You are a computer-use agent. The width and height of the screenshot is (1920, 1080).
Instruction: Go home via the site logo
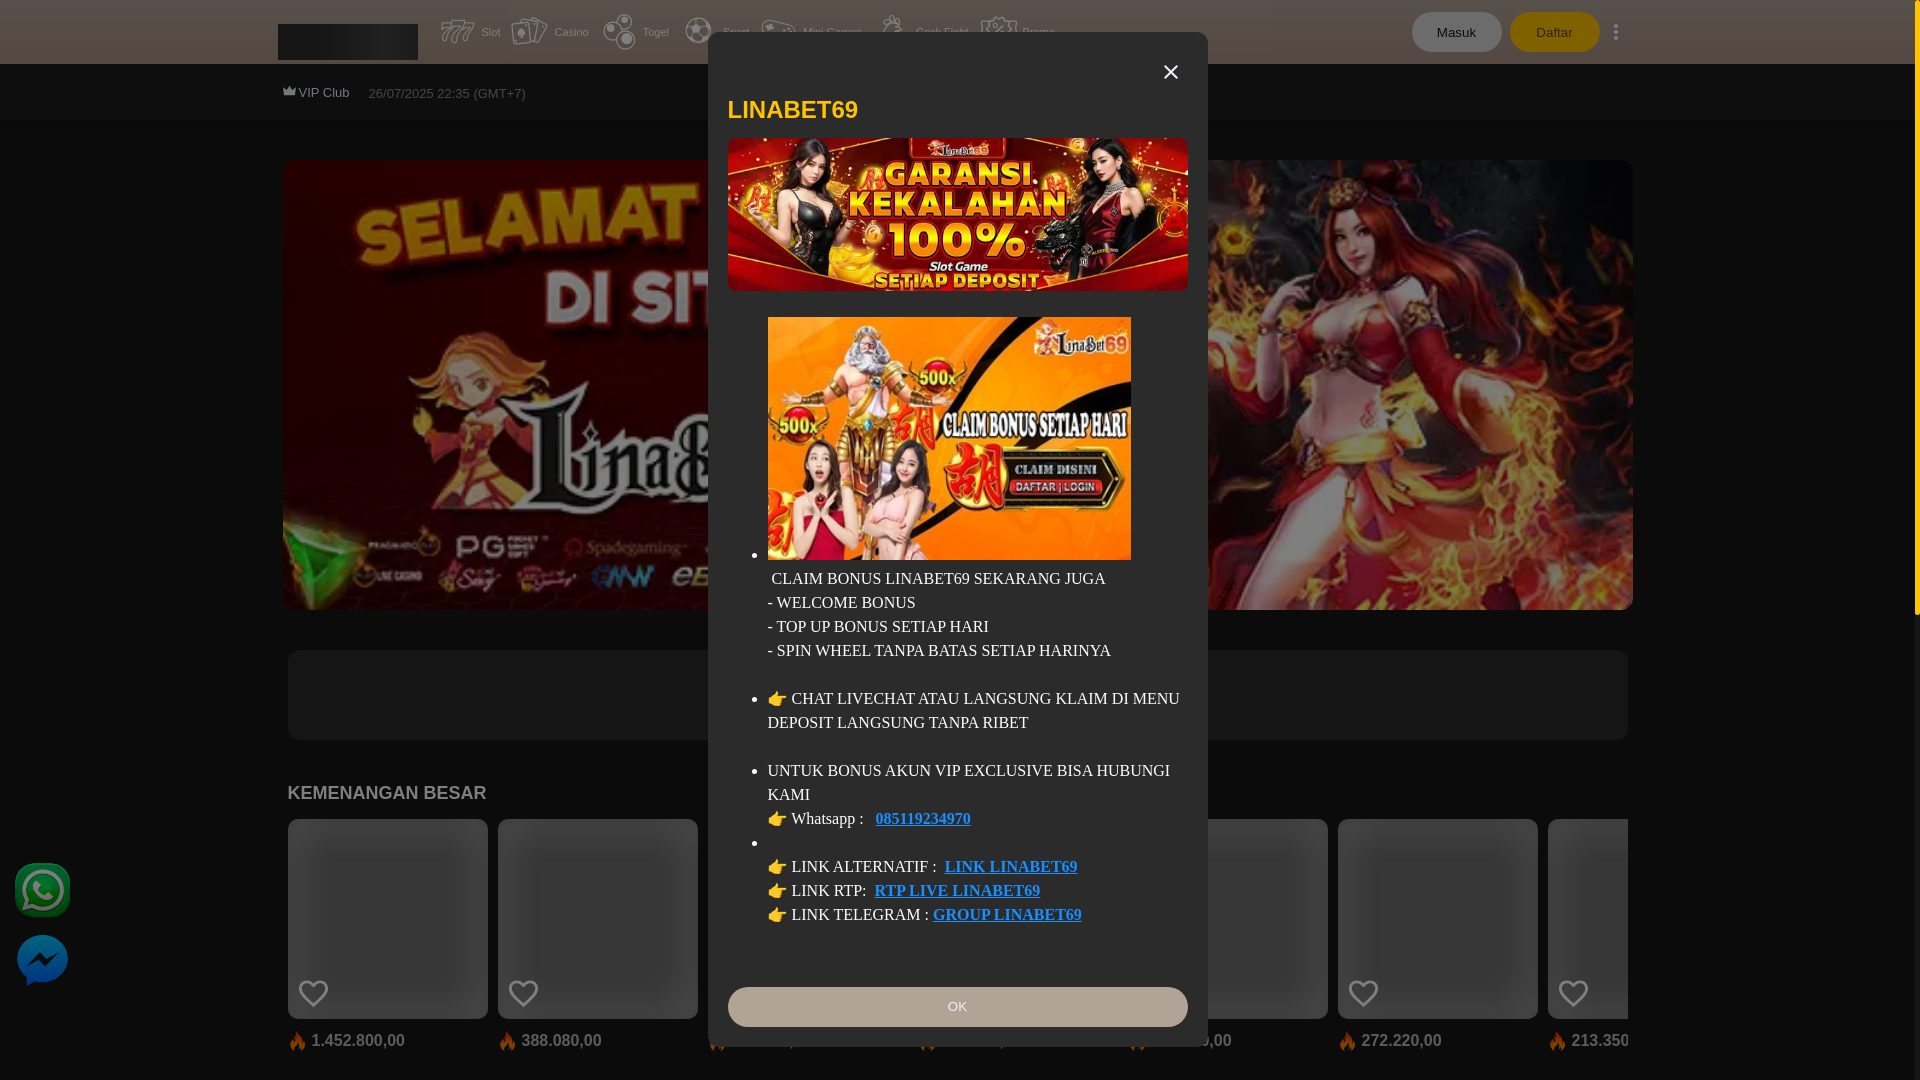tap(348, 41)
